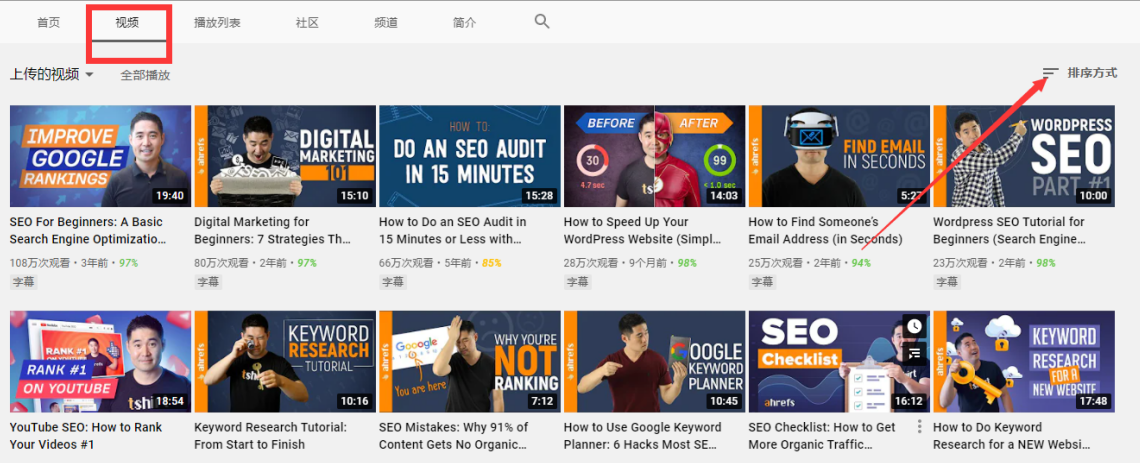Switch to the 频道 tab

(x=386, y=23)
